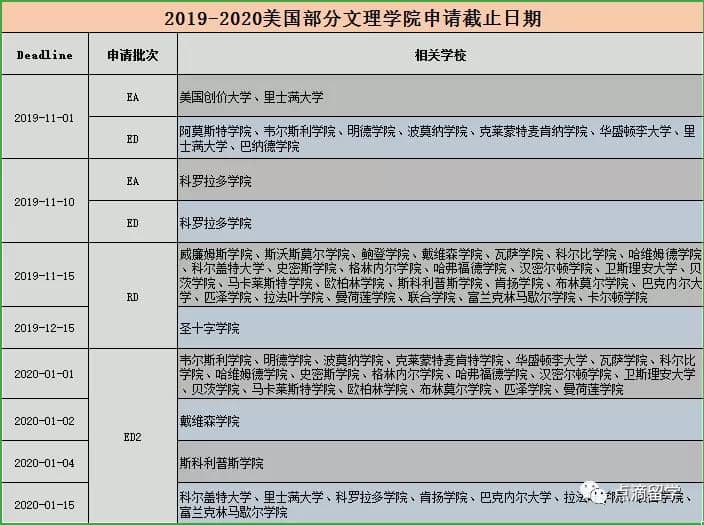Click the 斯科利普斯学院 school cell

pyautogui.click(x=440, y=463)
